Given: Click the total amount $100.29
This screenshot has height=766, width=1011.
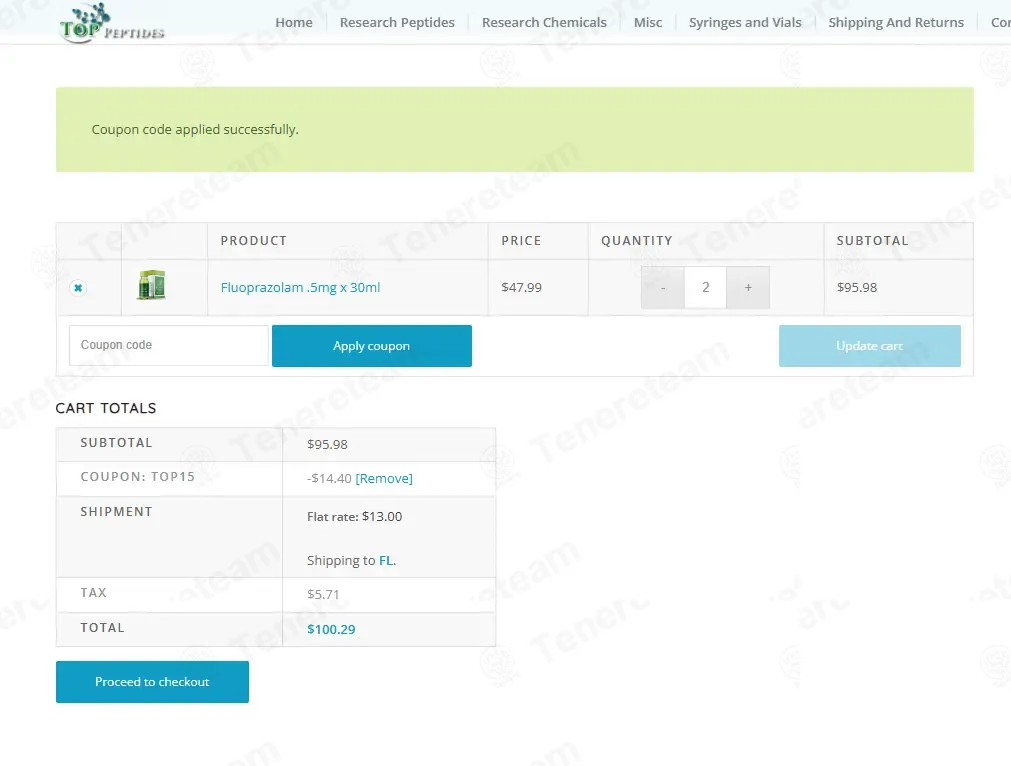Looking at the screenshot, I should (331, 629).
